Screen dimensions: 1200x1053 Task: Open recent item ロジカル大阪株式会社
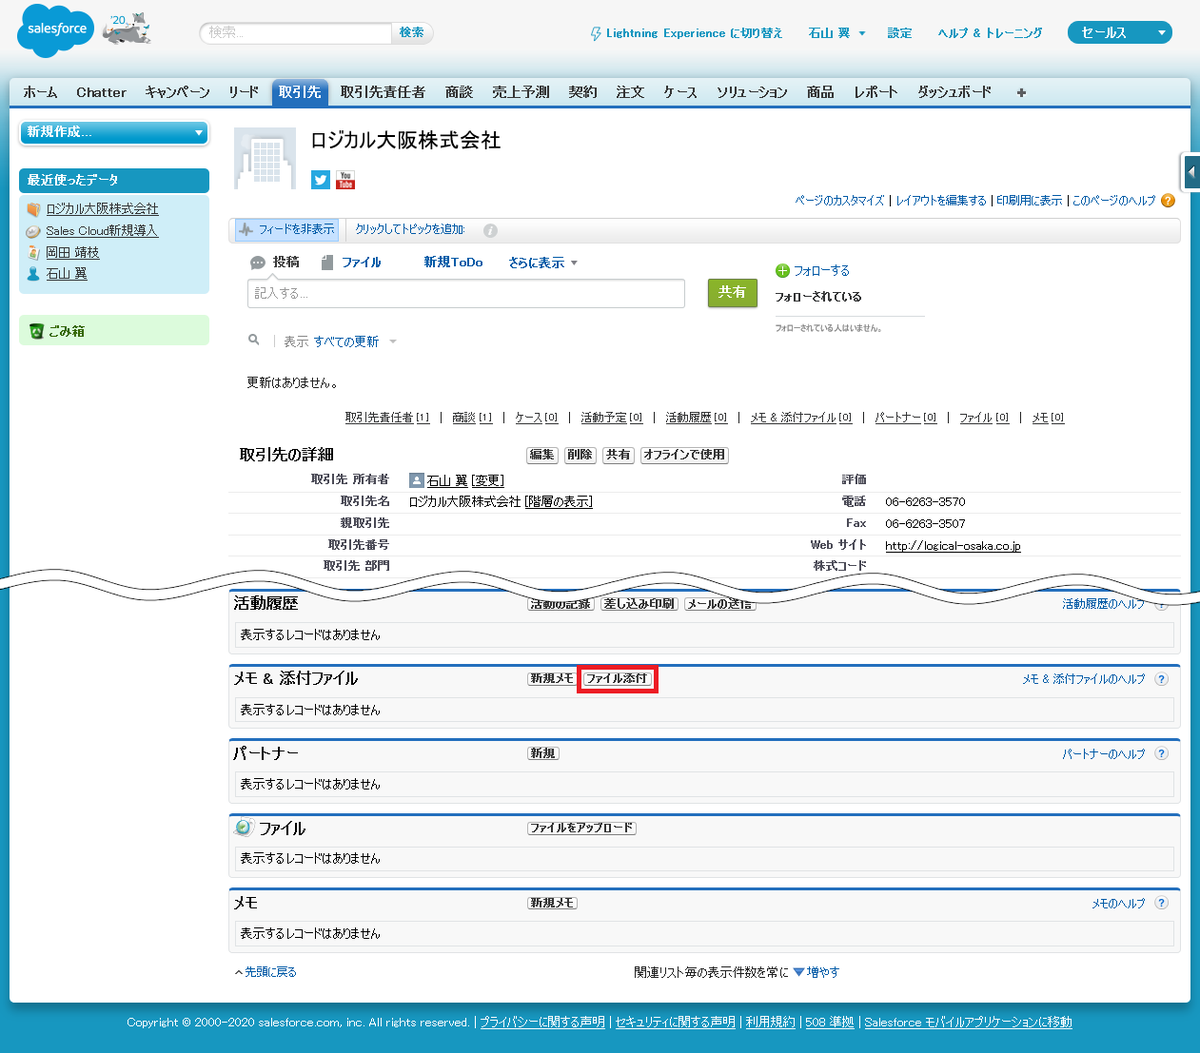102,209
